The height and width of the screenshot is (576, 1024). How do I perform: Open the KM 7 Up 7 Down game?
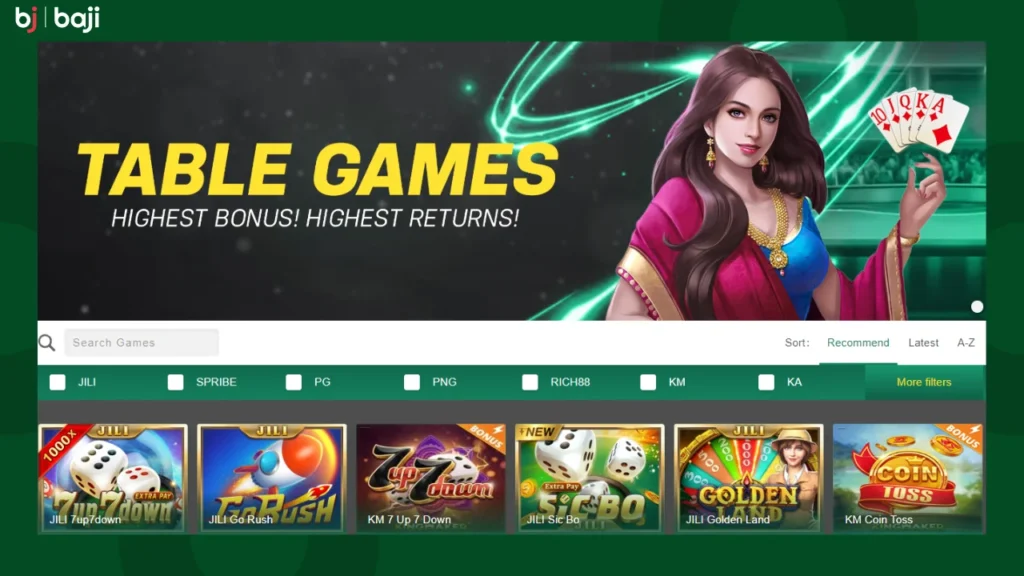[x=431, y=478]
